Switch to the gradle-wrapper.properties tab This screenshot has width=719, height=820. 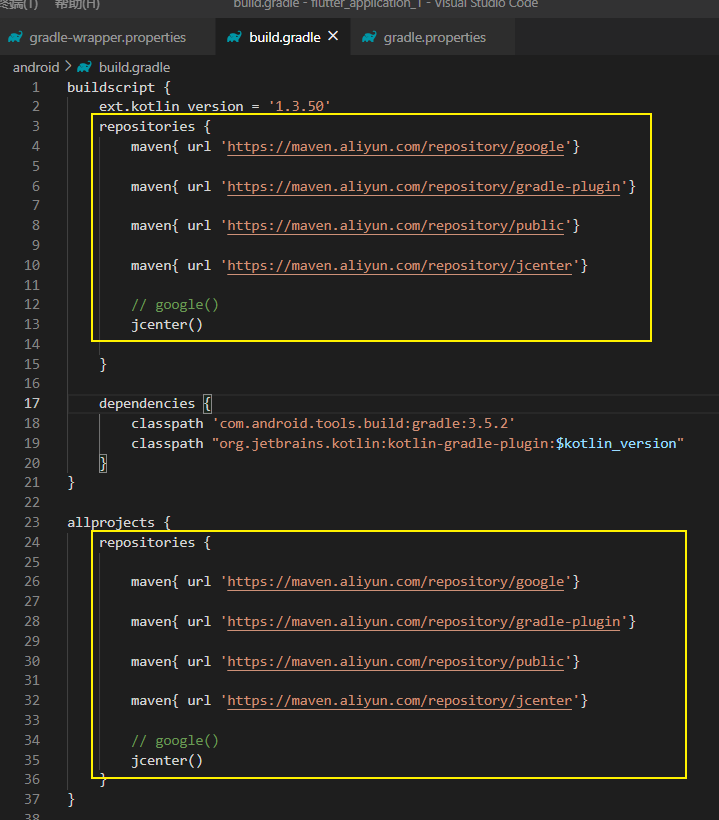click(x=107, y=37)
